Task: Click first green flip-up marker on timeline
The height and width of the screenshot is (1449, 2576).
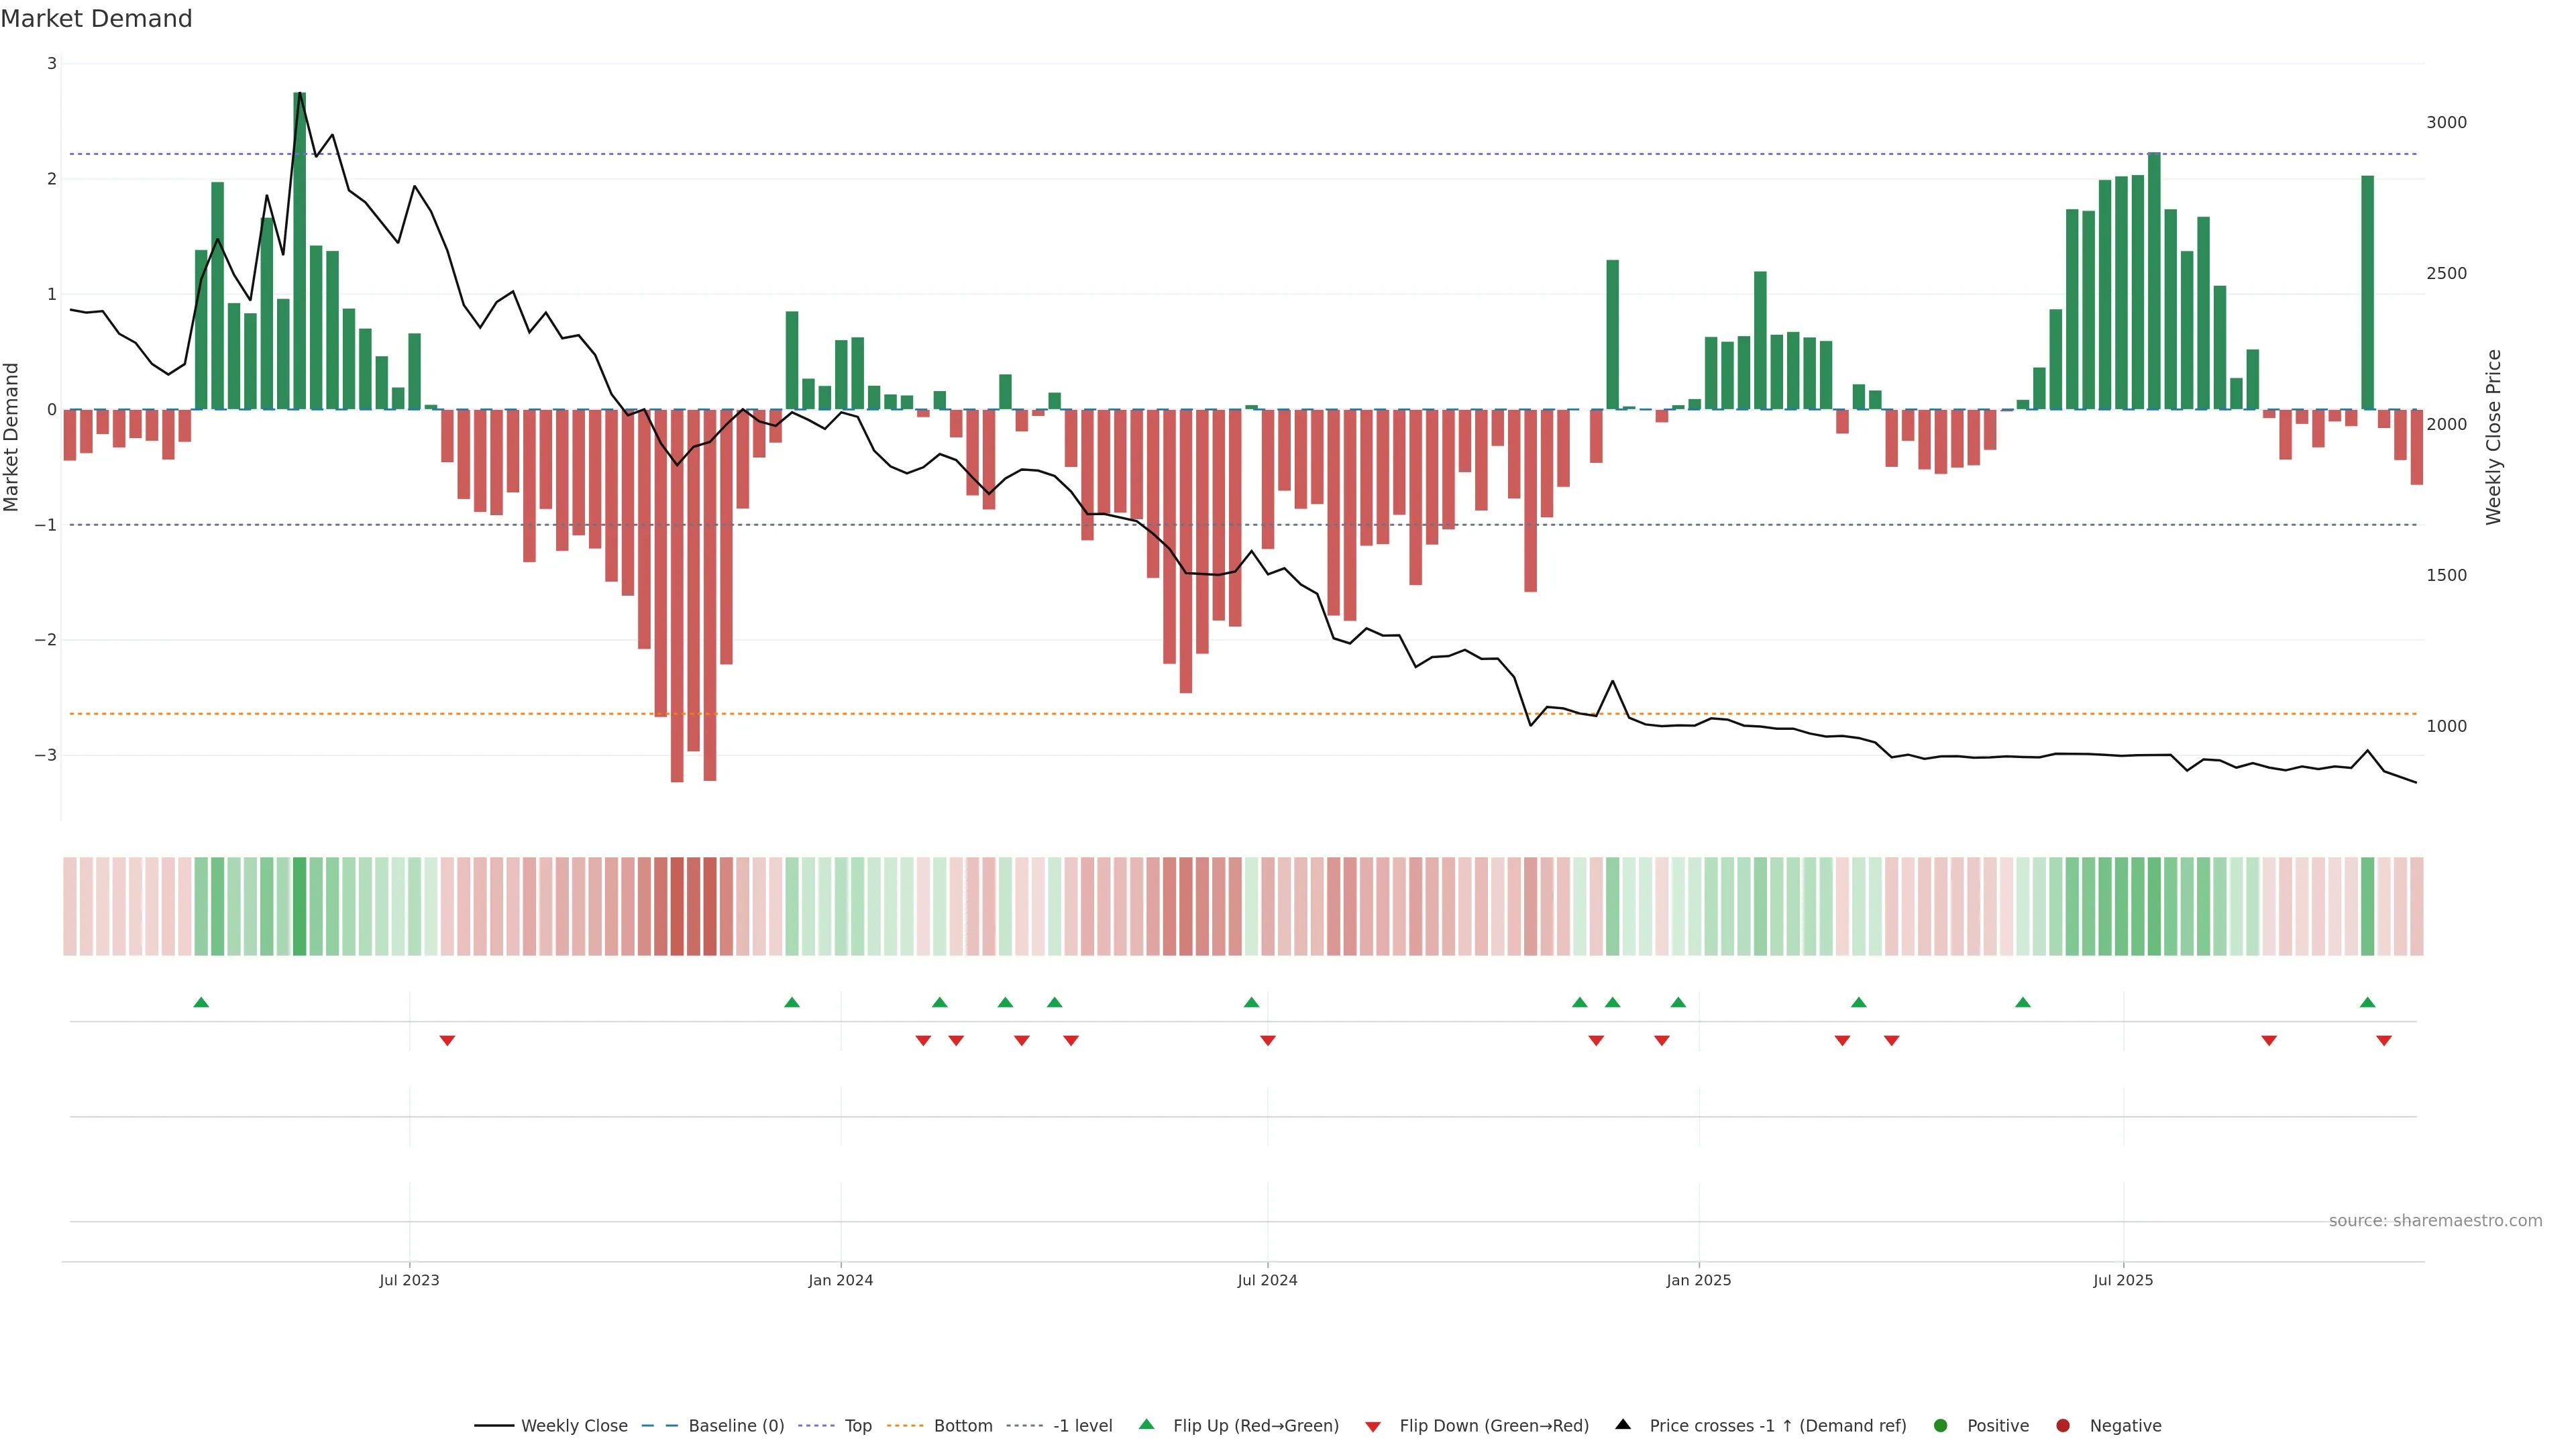Action: pos(201,1002)
